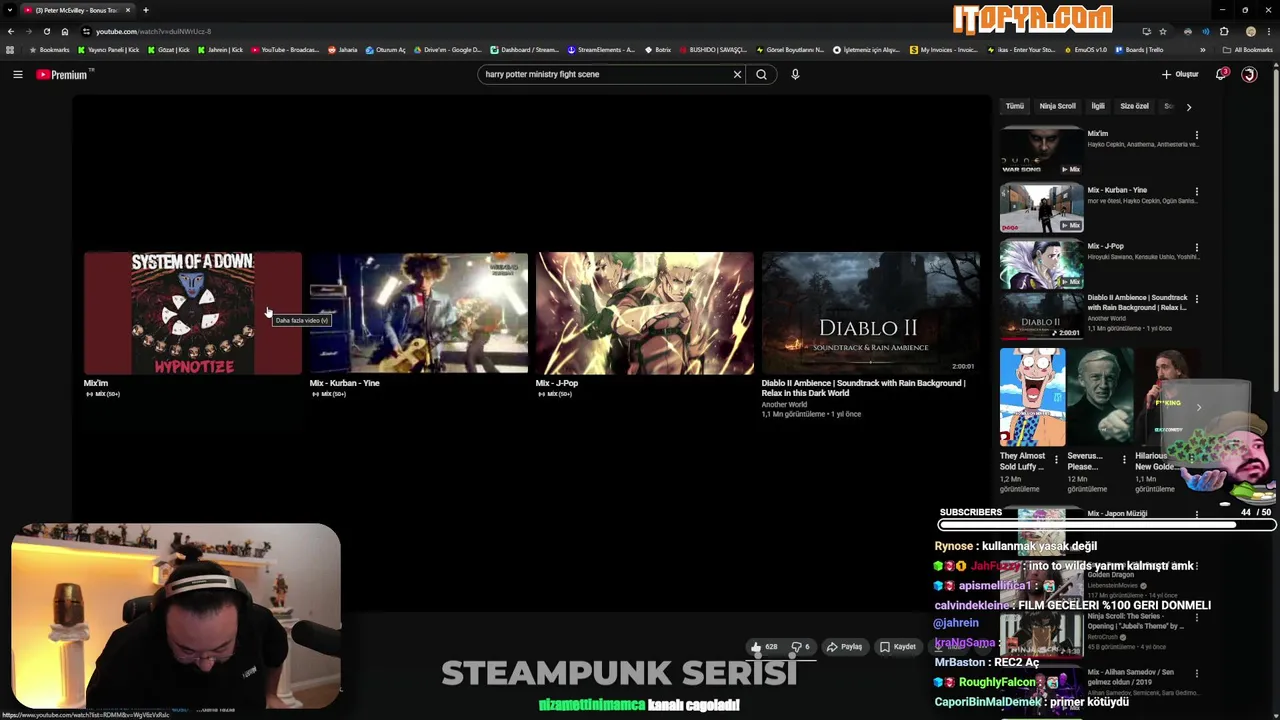Click the Paylaş share button
Screen dimensions: 1280x720
pyautogui.click(x=844, y=647)
